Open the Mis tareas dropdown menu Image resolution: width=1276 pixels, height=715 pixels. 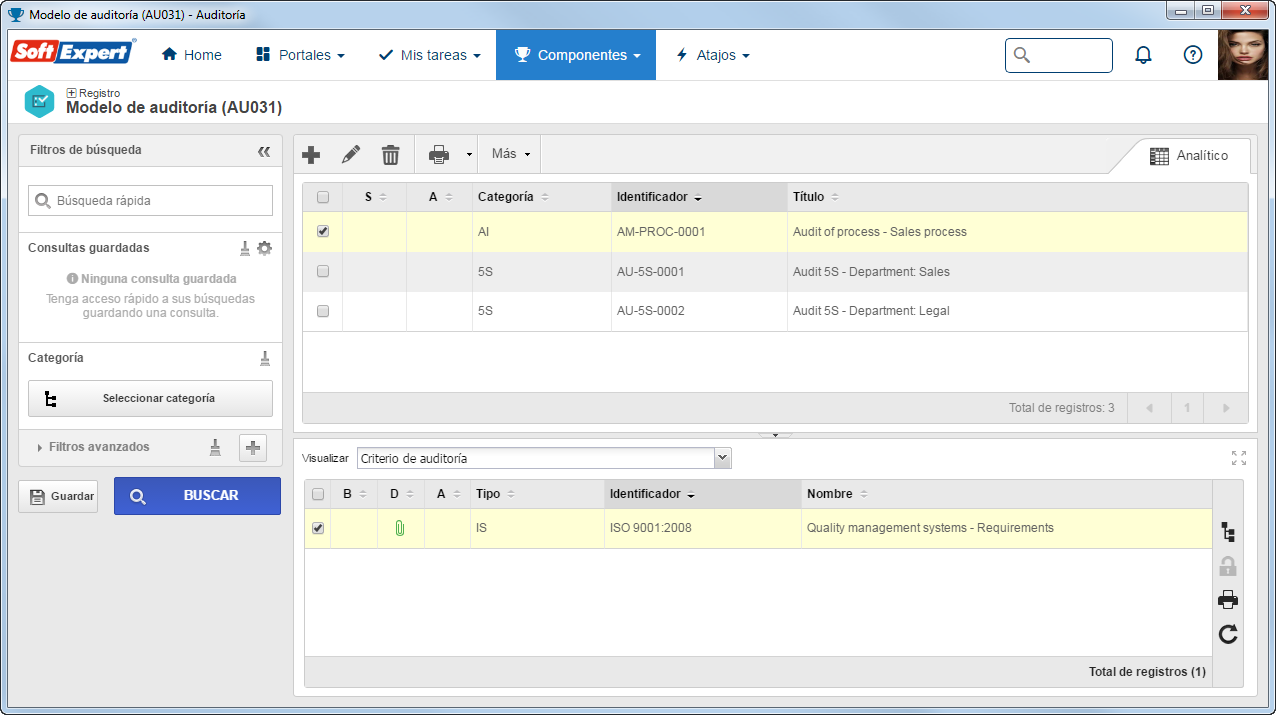(429, 55)
